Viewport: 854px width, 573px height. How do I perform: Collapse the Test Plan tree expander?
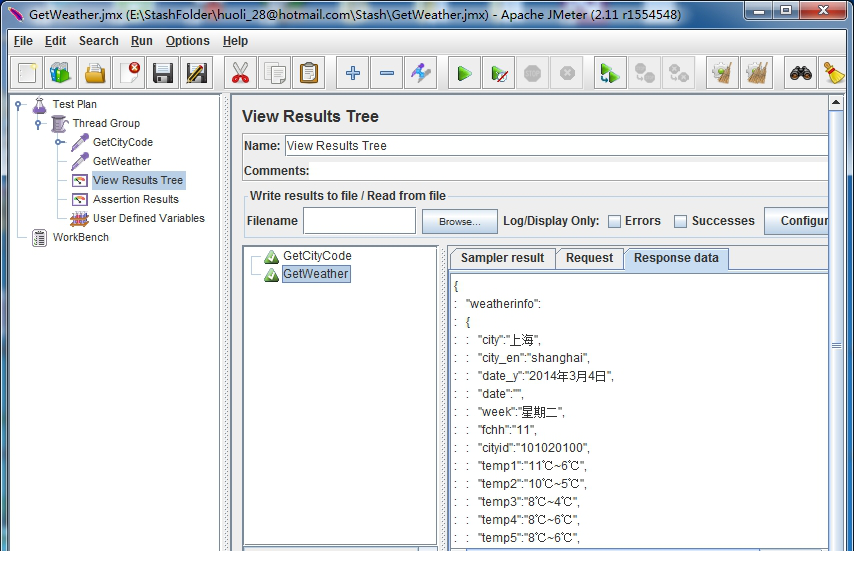coord(19,105)
